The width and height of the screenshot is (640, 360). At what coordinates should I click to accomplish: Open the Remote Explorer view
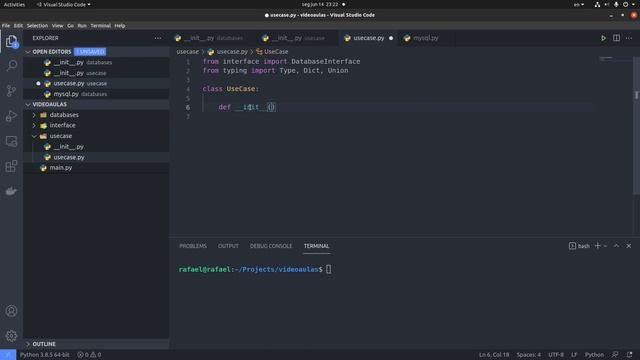11,141
